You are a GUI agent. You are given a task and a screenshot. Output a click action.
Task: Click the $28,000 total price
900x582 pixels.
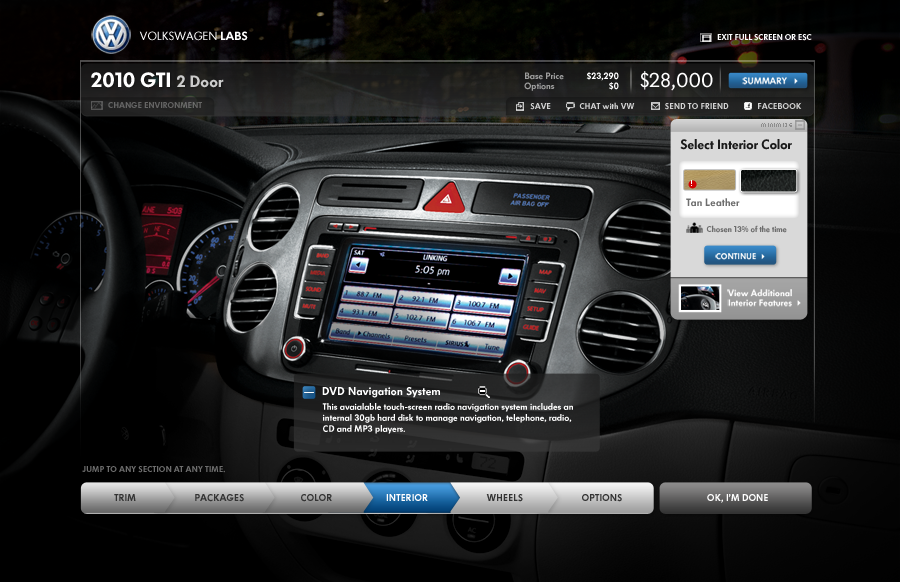click(x=676, y=80)
